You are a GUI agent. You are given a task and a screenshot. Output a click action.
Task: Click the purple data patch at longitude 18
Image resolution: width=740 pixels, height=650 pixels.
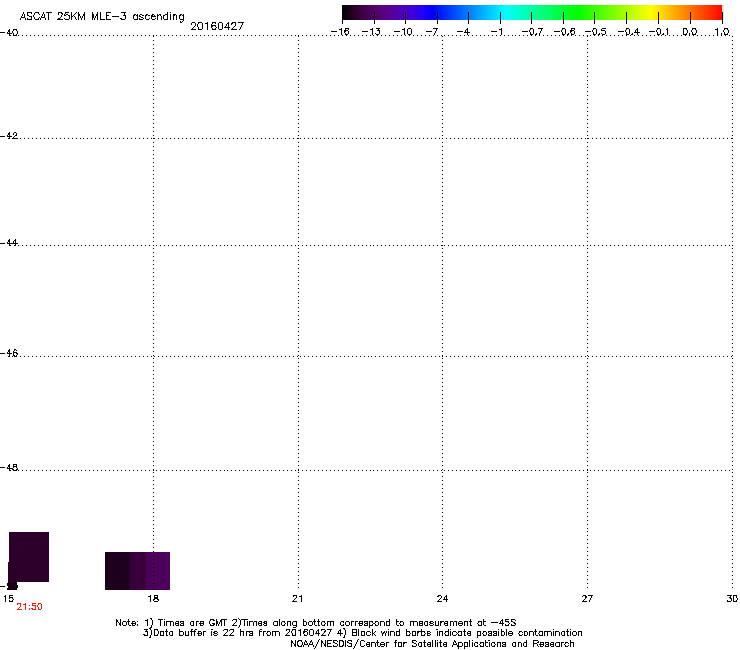tap(137, 571)
